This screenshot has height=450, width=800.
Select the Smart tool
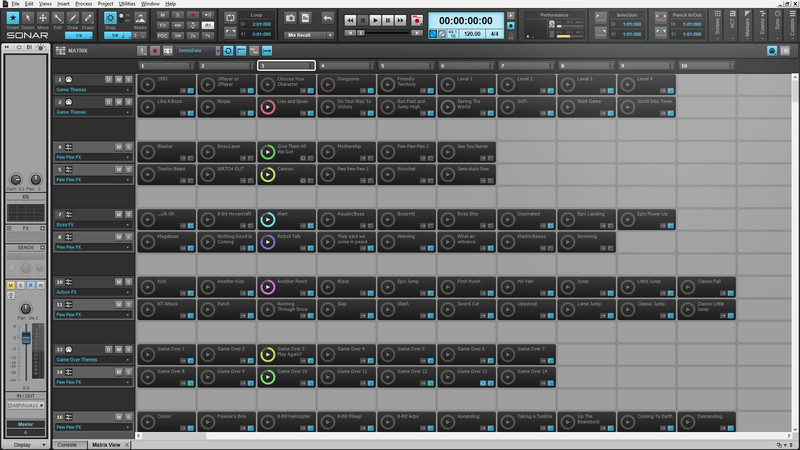[x=12, y=19]
